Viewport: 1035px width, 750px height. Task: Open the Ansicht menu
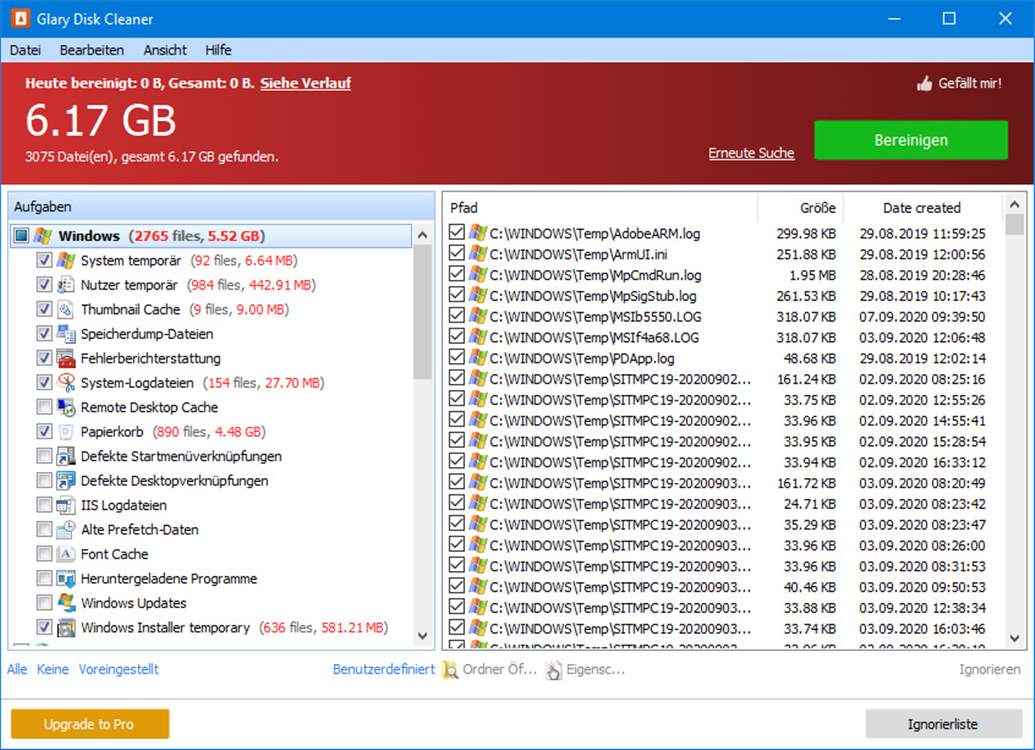(x=165, y=50)
